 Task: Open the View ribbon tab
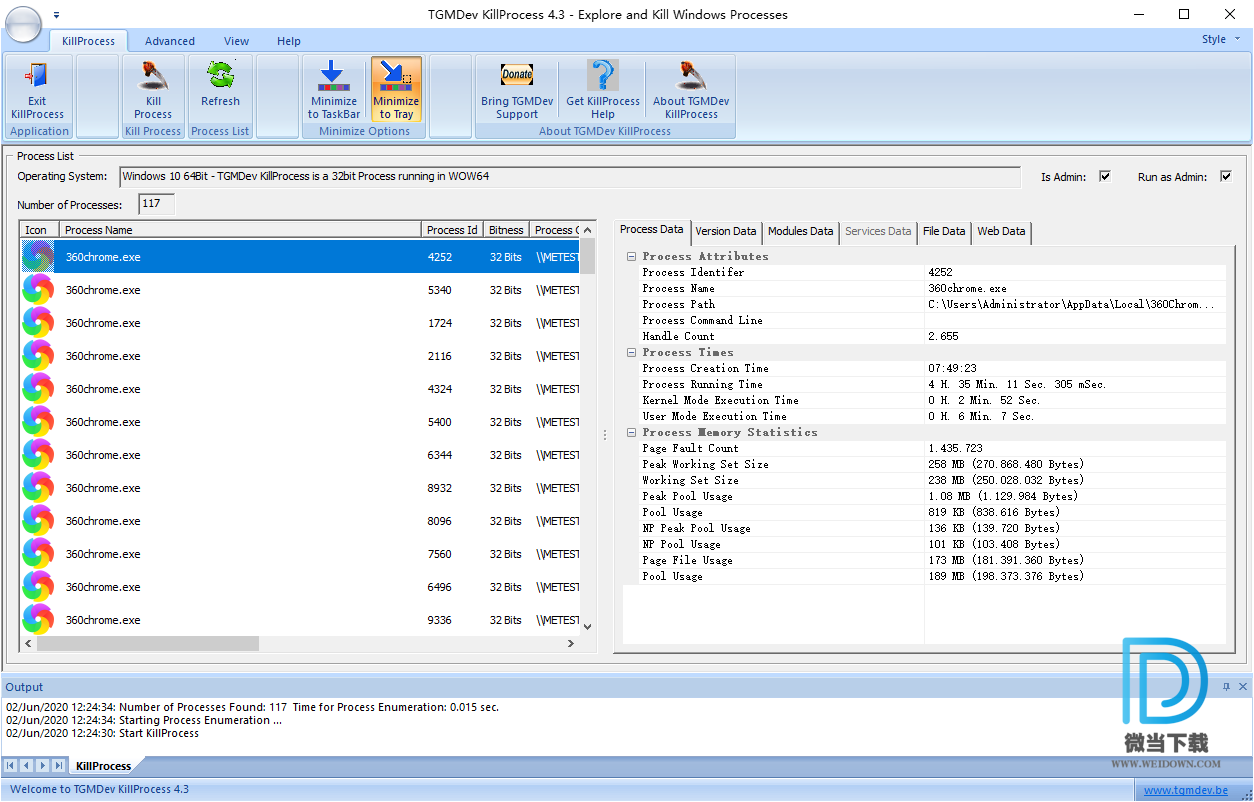pyautogui.click(x=237, y=41)
